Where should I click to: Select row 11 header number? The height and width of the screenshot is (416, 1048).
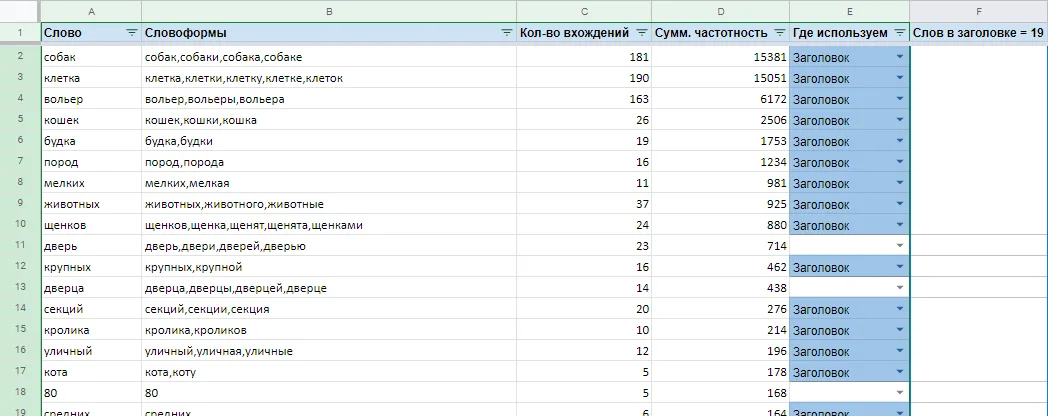tap(20, 246)
